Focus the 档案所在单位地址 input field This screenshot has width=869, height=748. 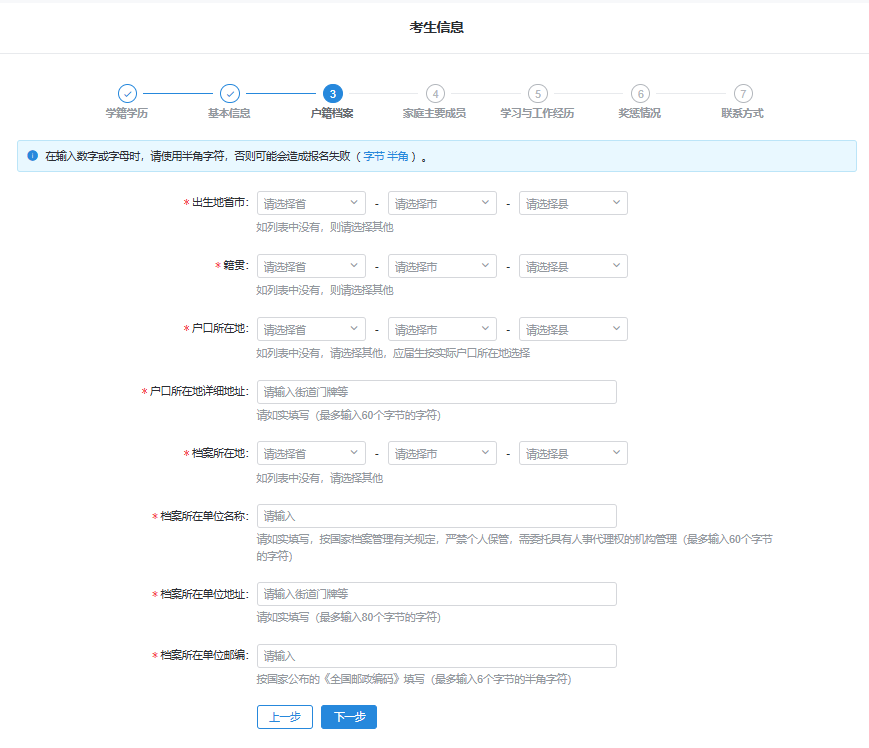pyautogui.click(x=437, y=594)
